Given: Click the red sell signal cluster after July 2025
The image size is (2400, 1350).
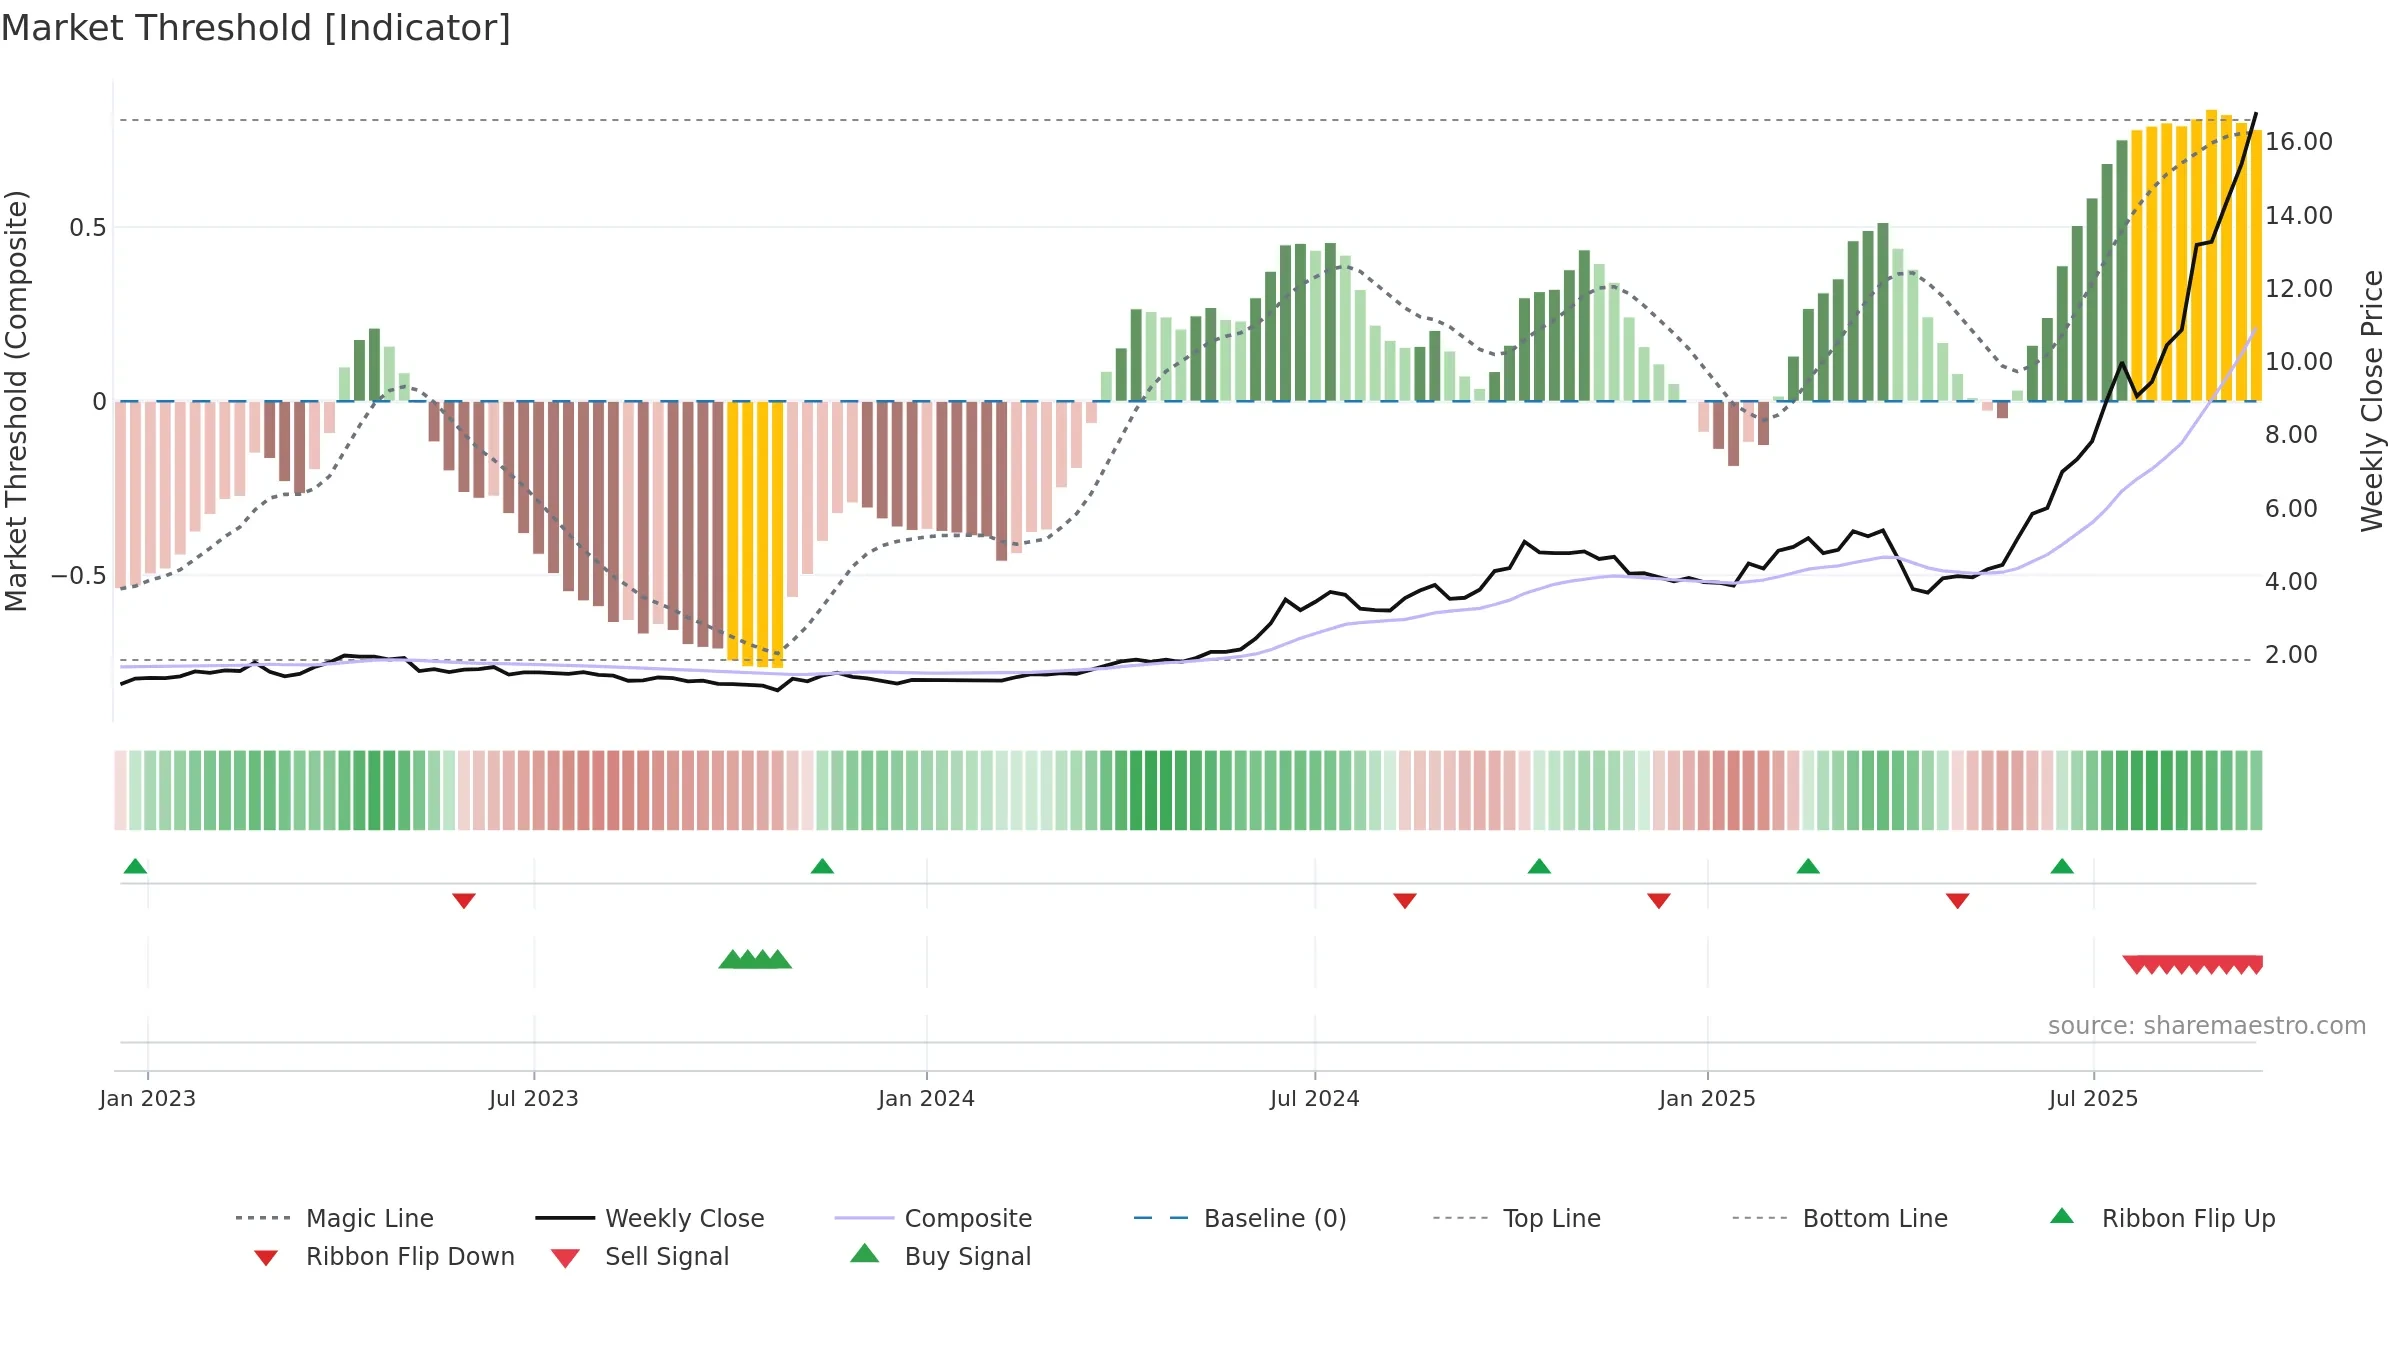Looking at the screenshot, I should tap(2193, 964).
